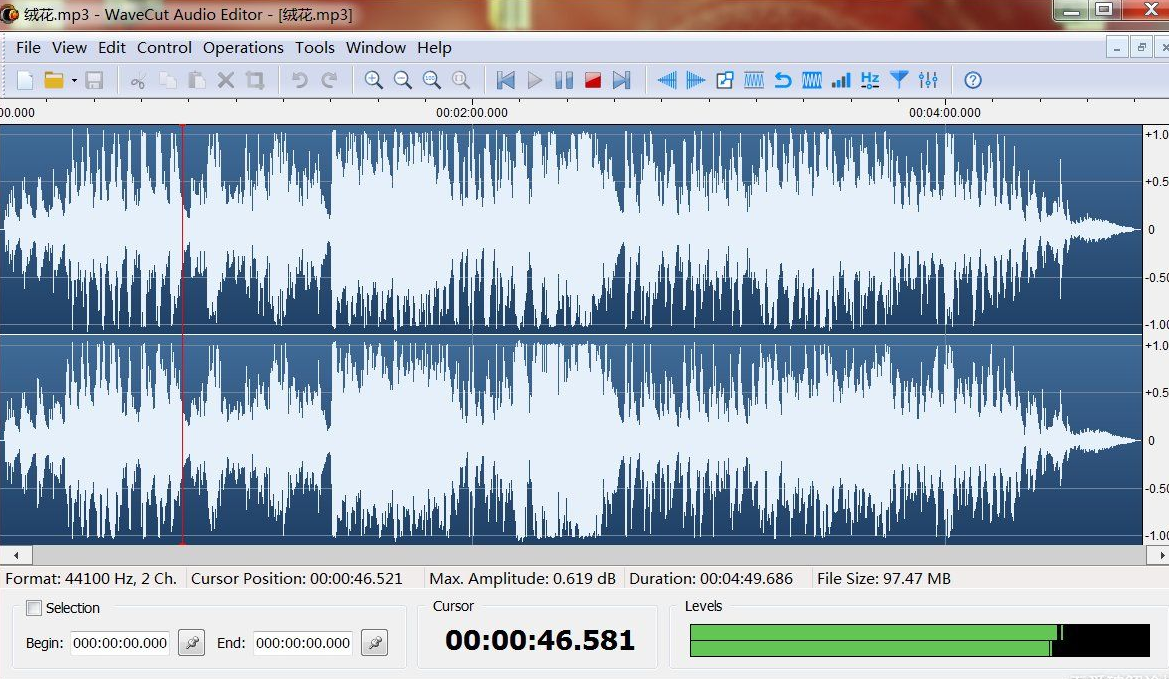
Task: Zoom out of the waveform
Action: (403, 80)
